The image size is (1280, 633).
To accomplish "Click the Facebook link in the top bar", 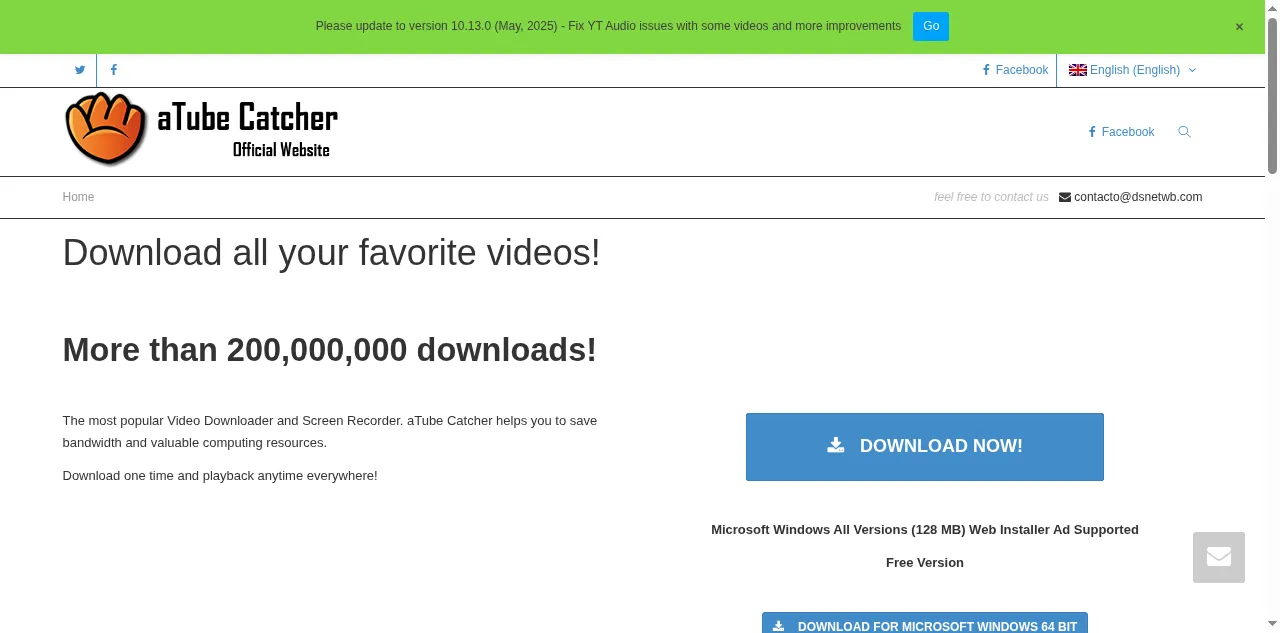I will pyautogui.click(x=1015, y=70).
